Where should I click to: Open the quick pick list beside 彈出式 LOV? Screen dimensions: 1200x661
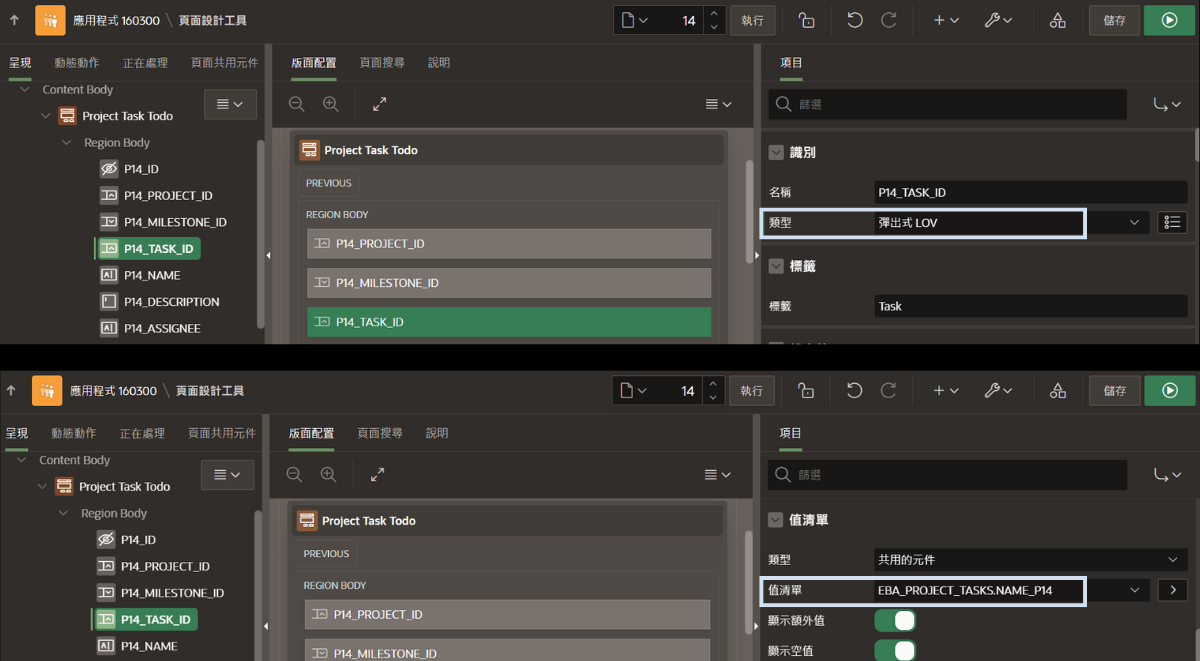tap(1172, 222)
